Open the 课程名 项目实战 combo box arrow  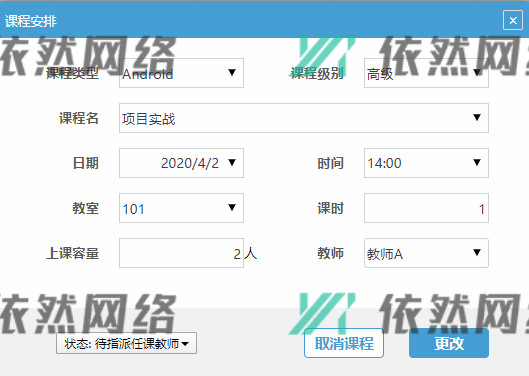(477, 117)
